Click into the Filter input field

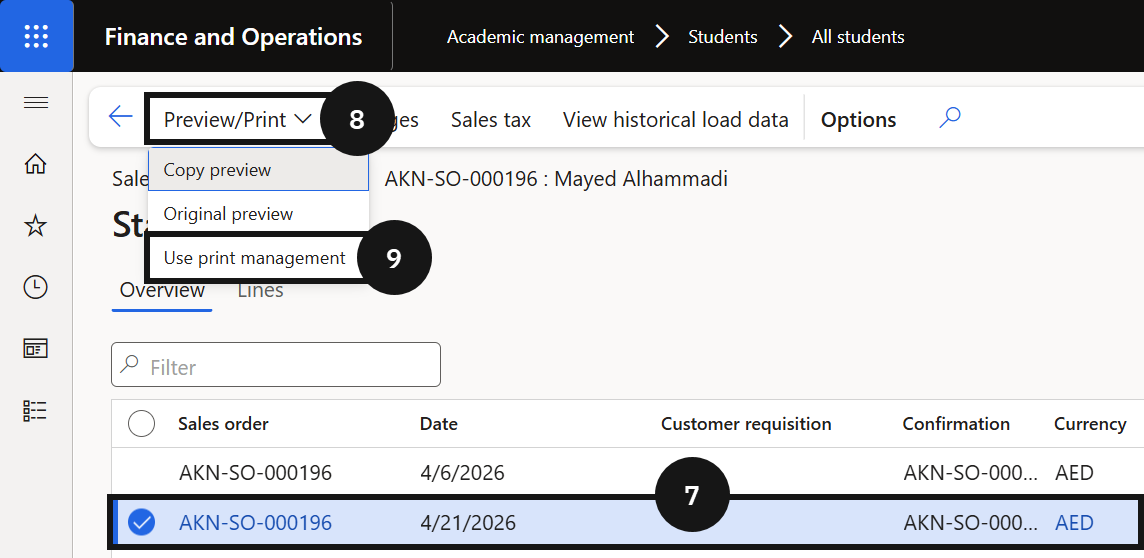pyautogui.click(x=276, y=365)
